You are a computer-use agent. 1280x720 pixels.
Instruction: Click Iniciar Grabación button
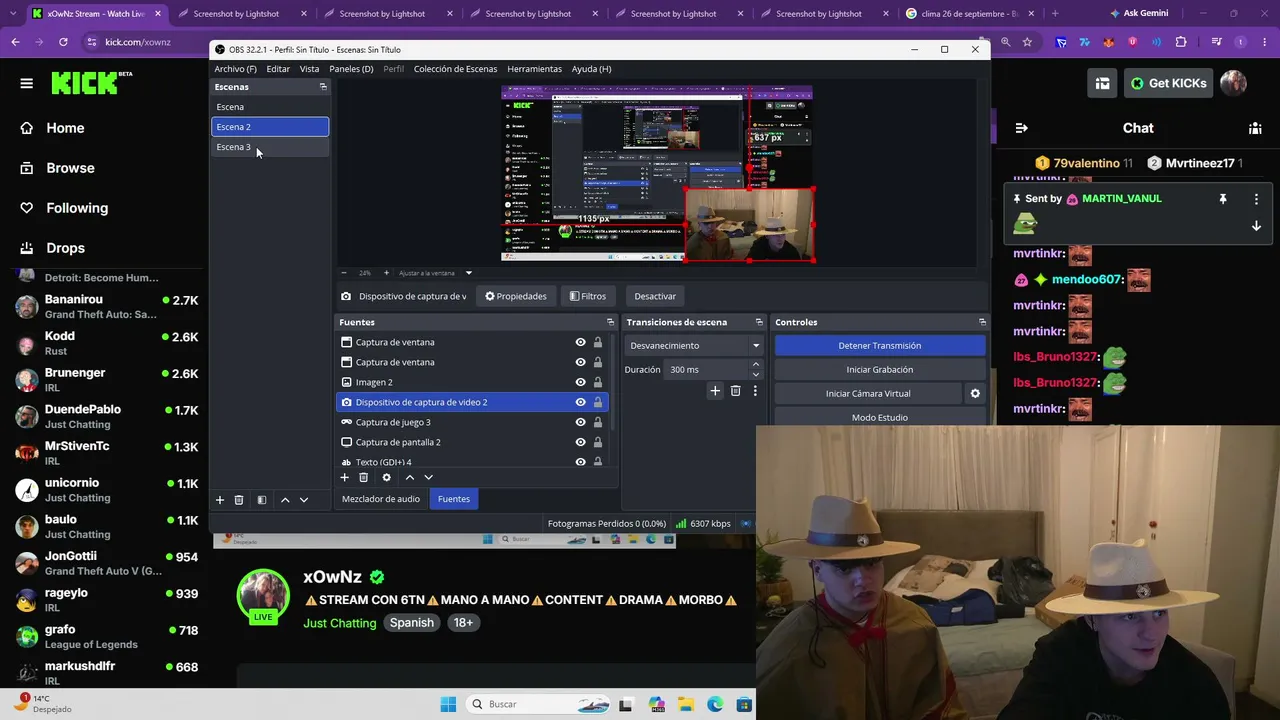pos(880,370)
